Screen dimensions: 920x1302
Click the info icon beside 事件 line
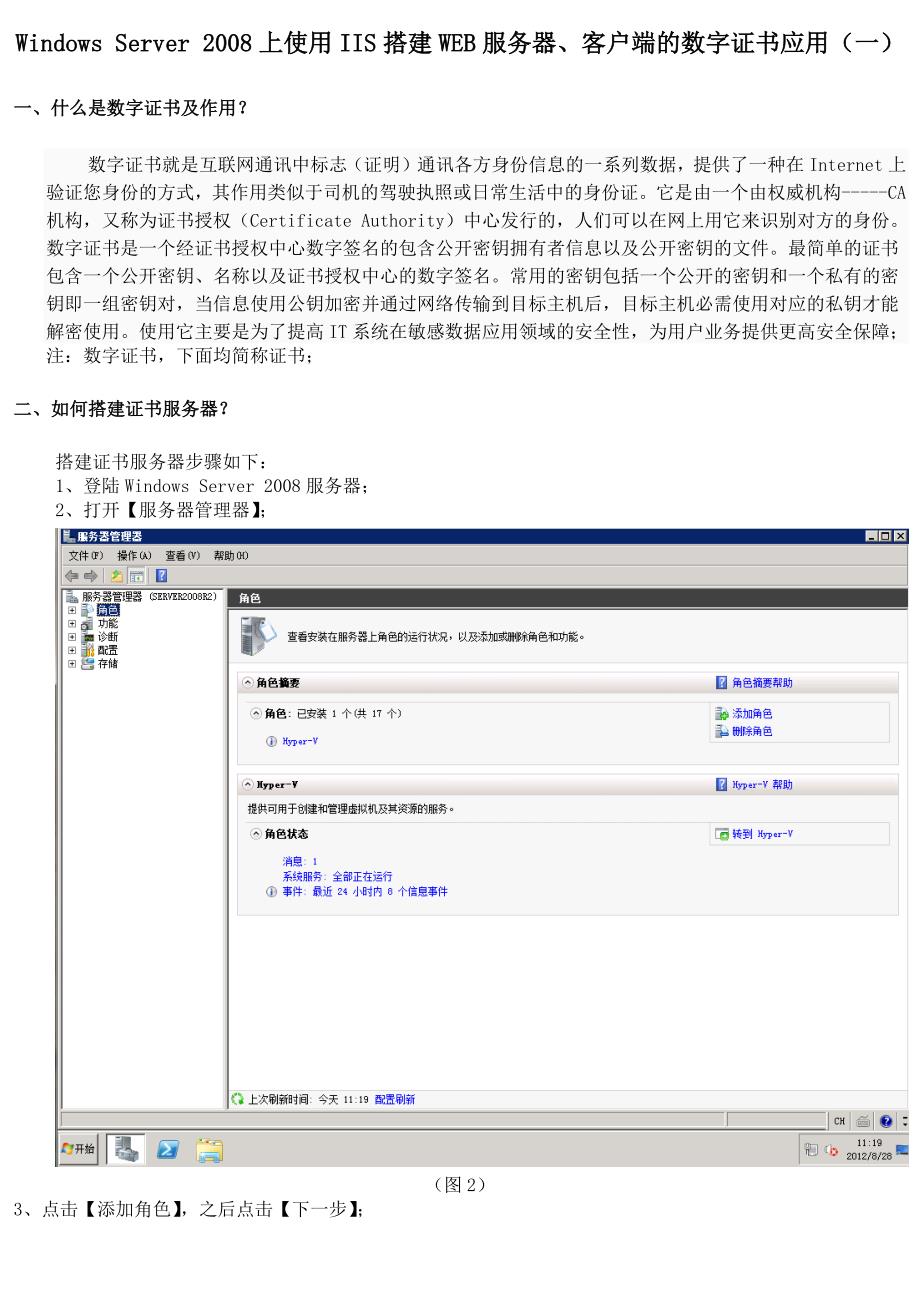271,891
